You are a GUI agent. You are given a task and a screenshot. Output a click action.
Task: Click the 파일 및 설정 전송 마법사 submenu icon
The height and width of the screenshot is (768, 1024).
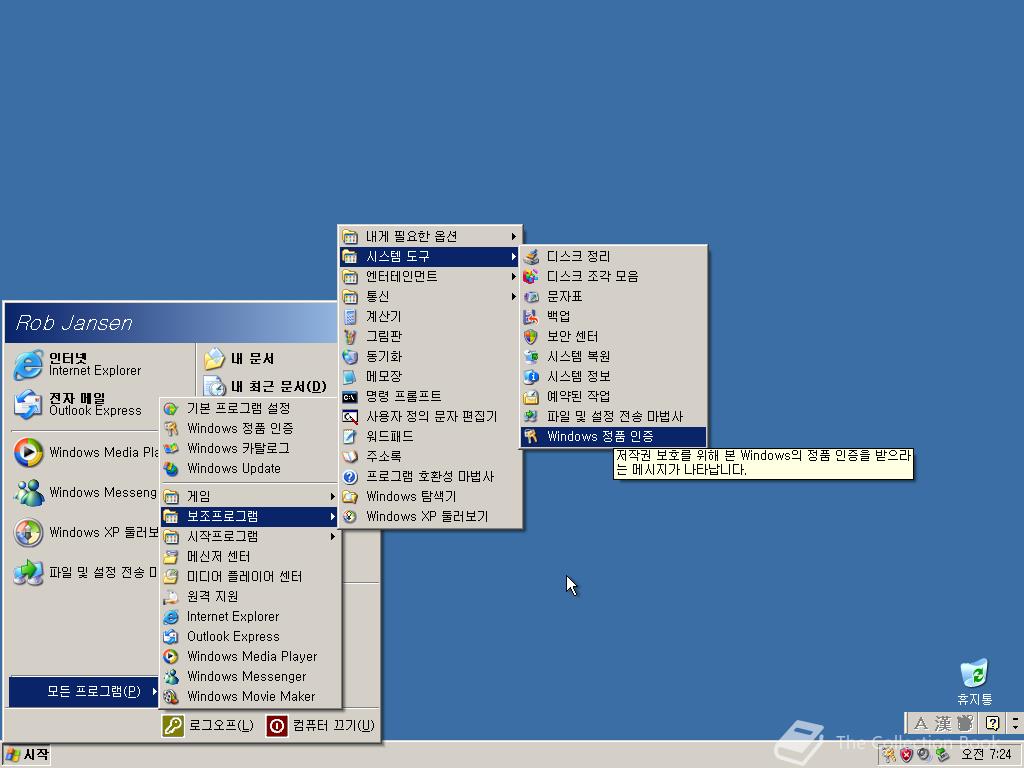[530, 417]
